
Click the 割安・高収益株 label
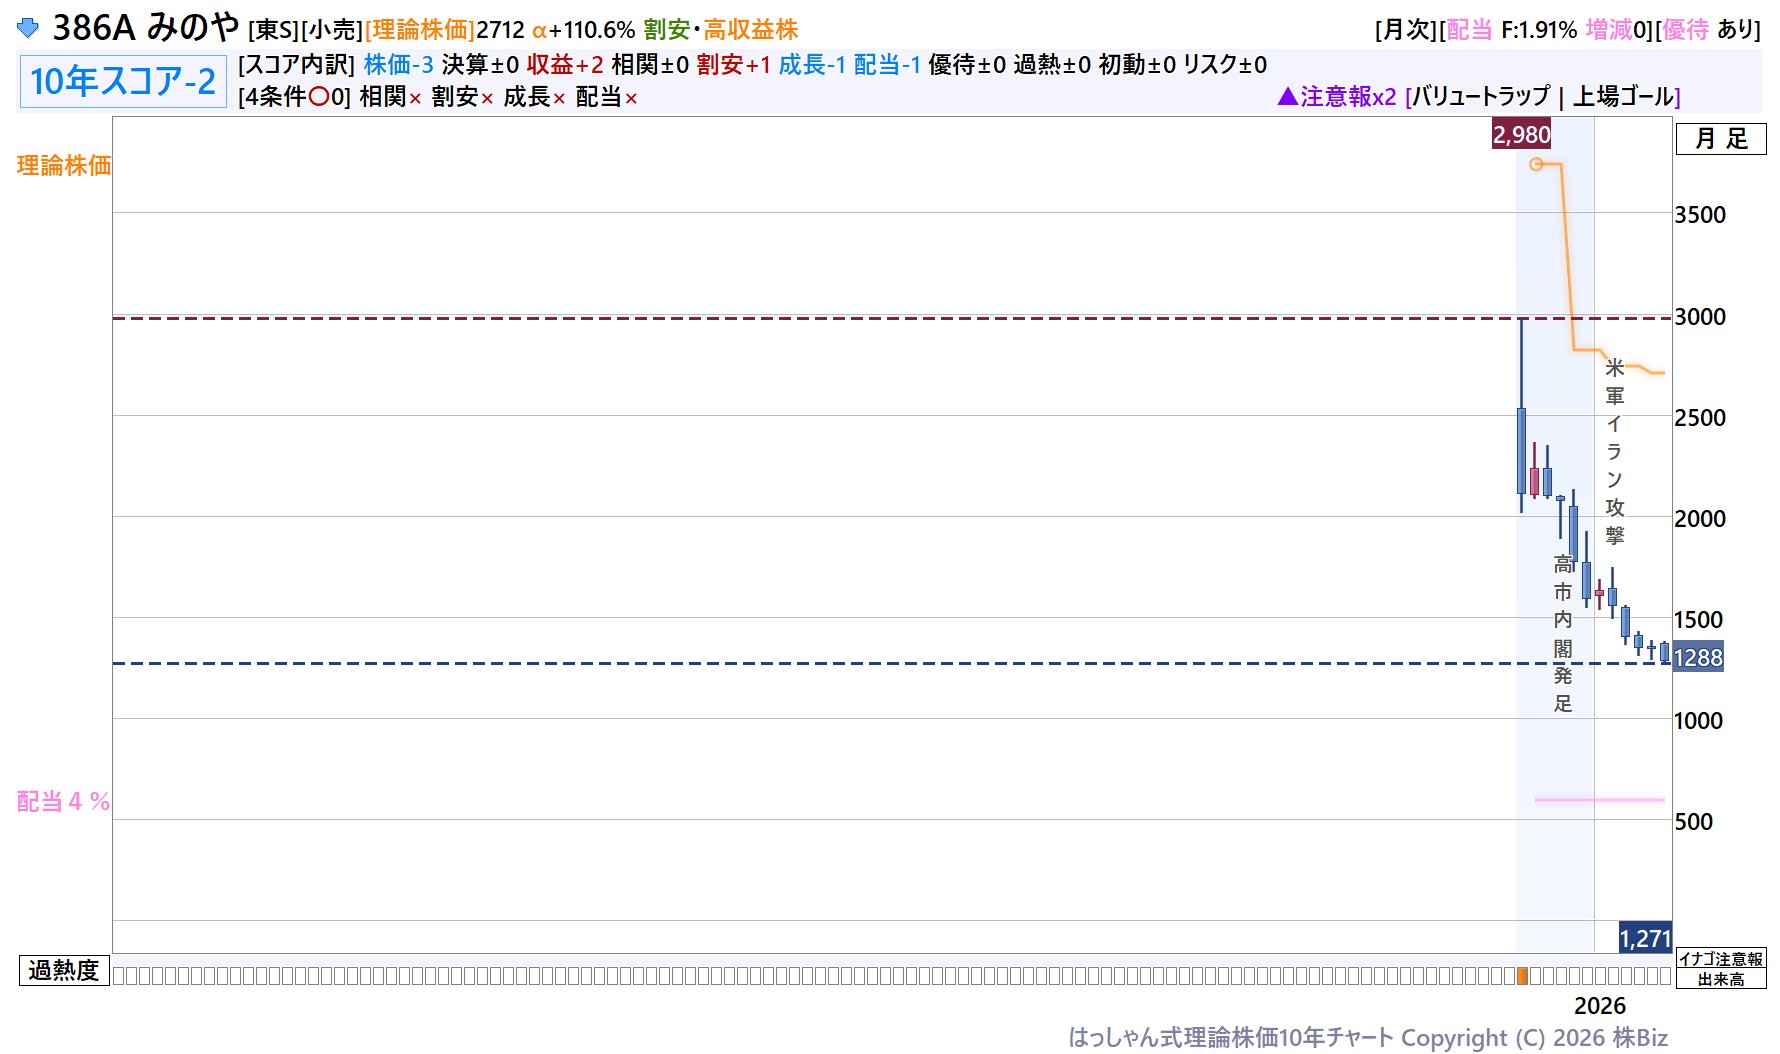coord(721,30)
